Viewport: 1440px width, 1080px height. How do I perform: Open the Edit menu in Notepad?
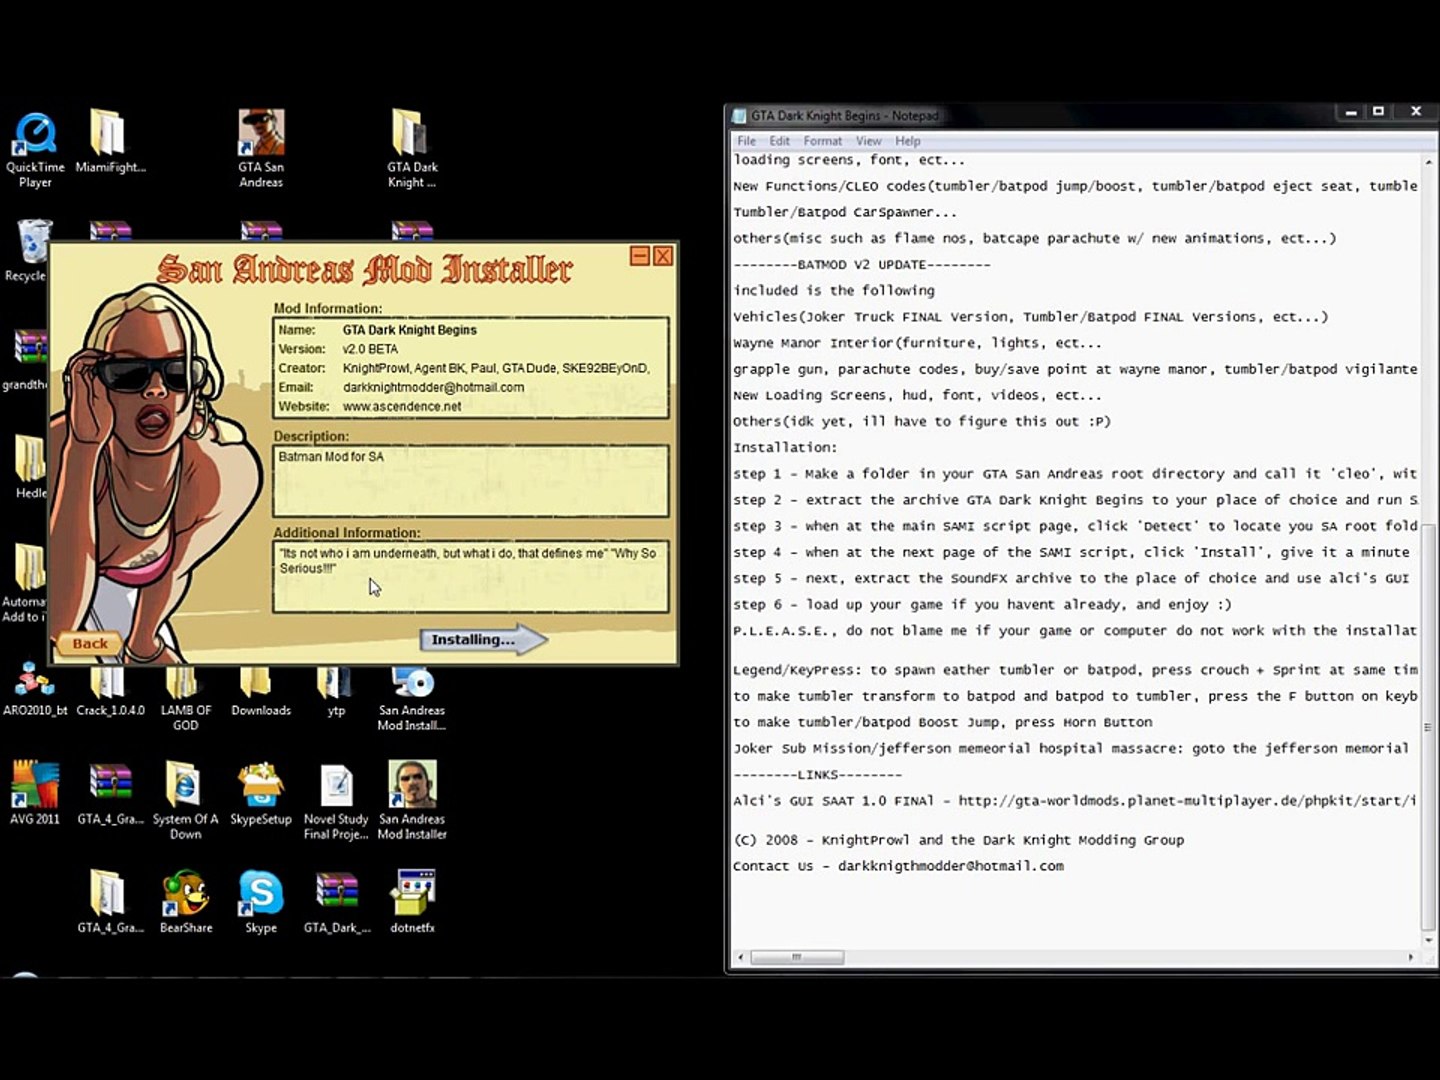[780, 141]
